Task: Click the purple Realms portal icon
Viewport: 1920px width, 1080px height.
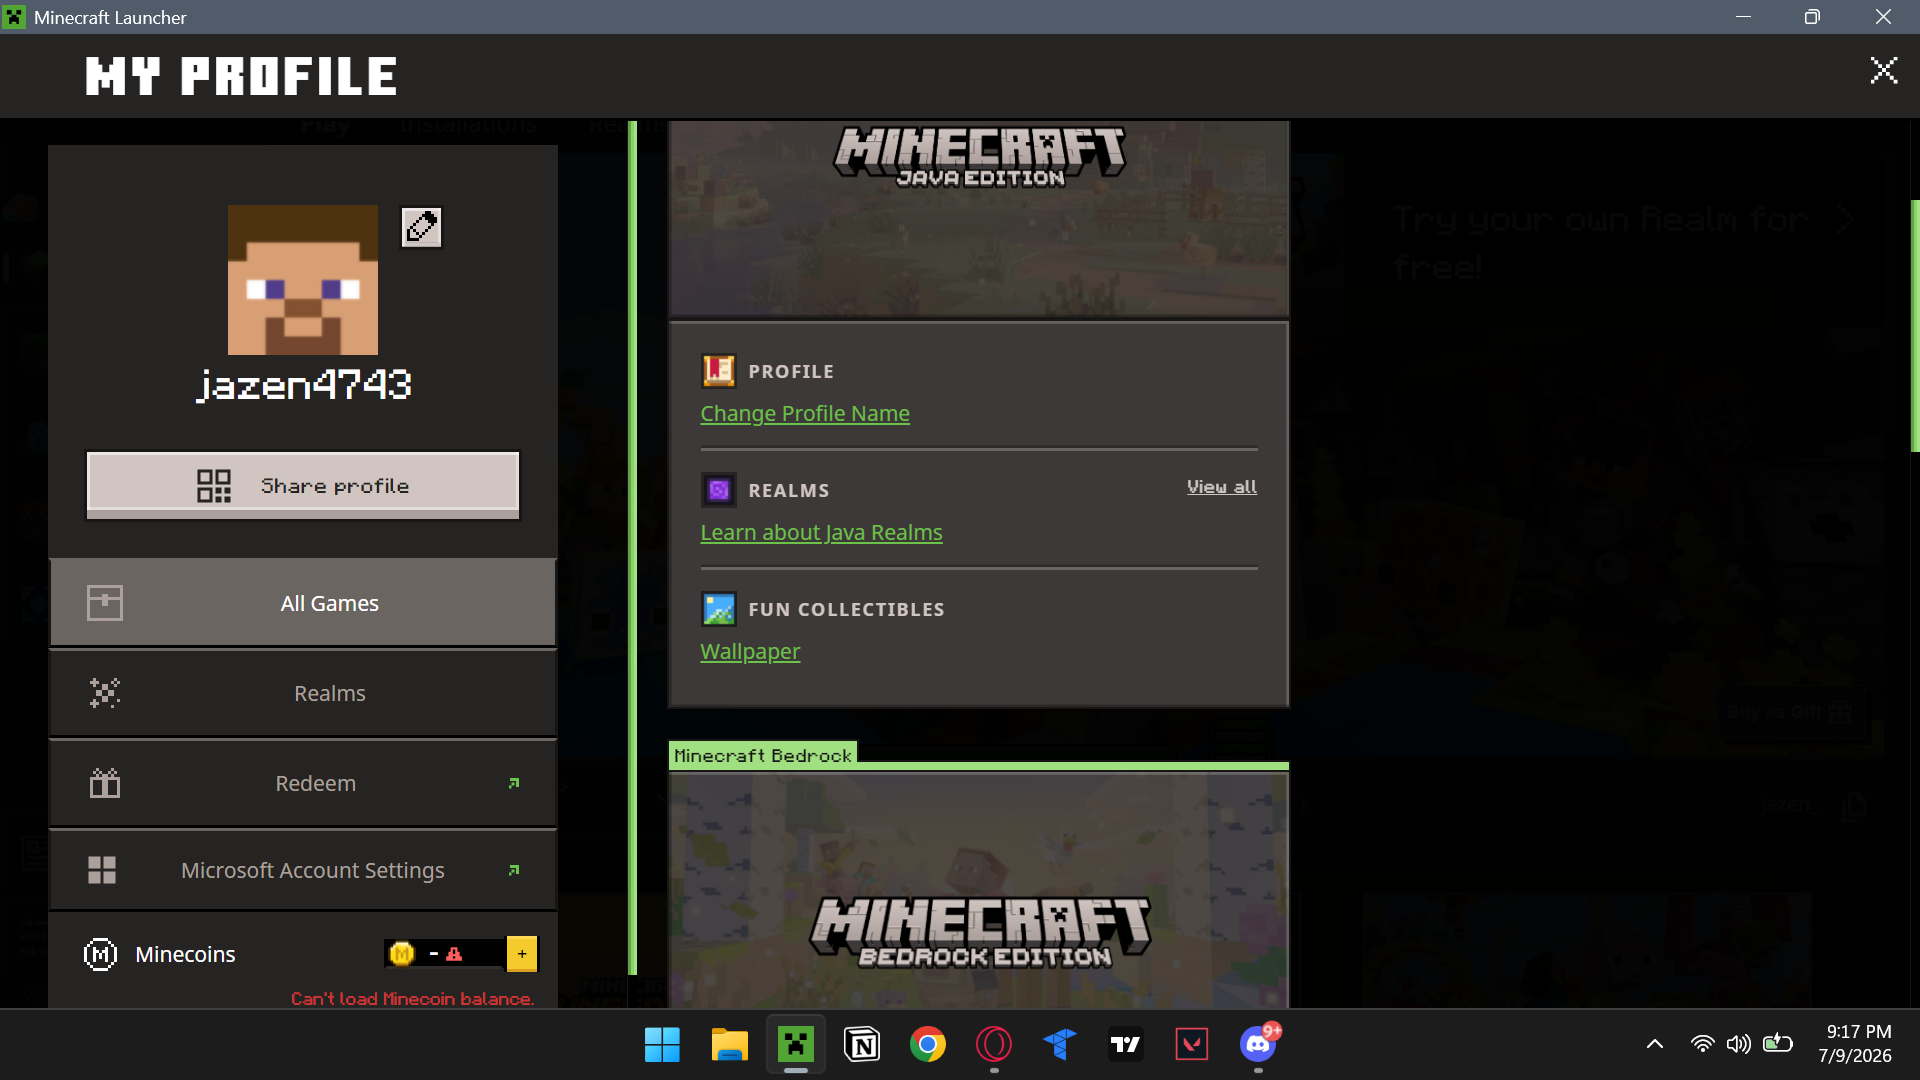Action: [718, 490]
